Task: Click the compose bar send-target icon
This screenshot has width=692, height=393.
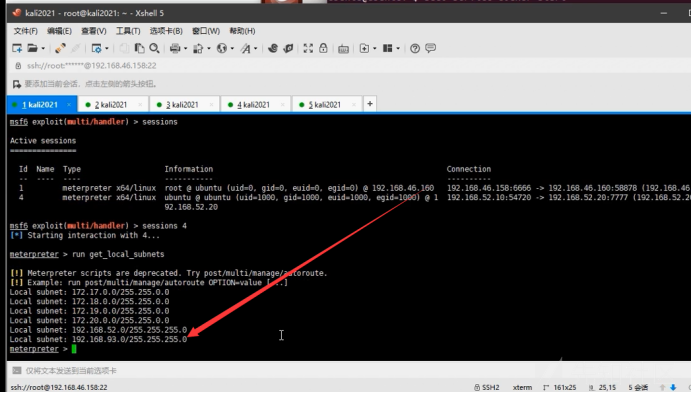Action: [x=17, y=370]
